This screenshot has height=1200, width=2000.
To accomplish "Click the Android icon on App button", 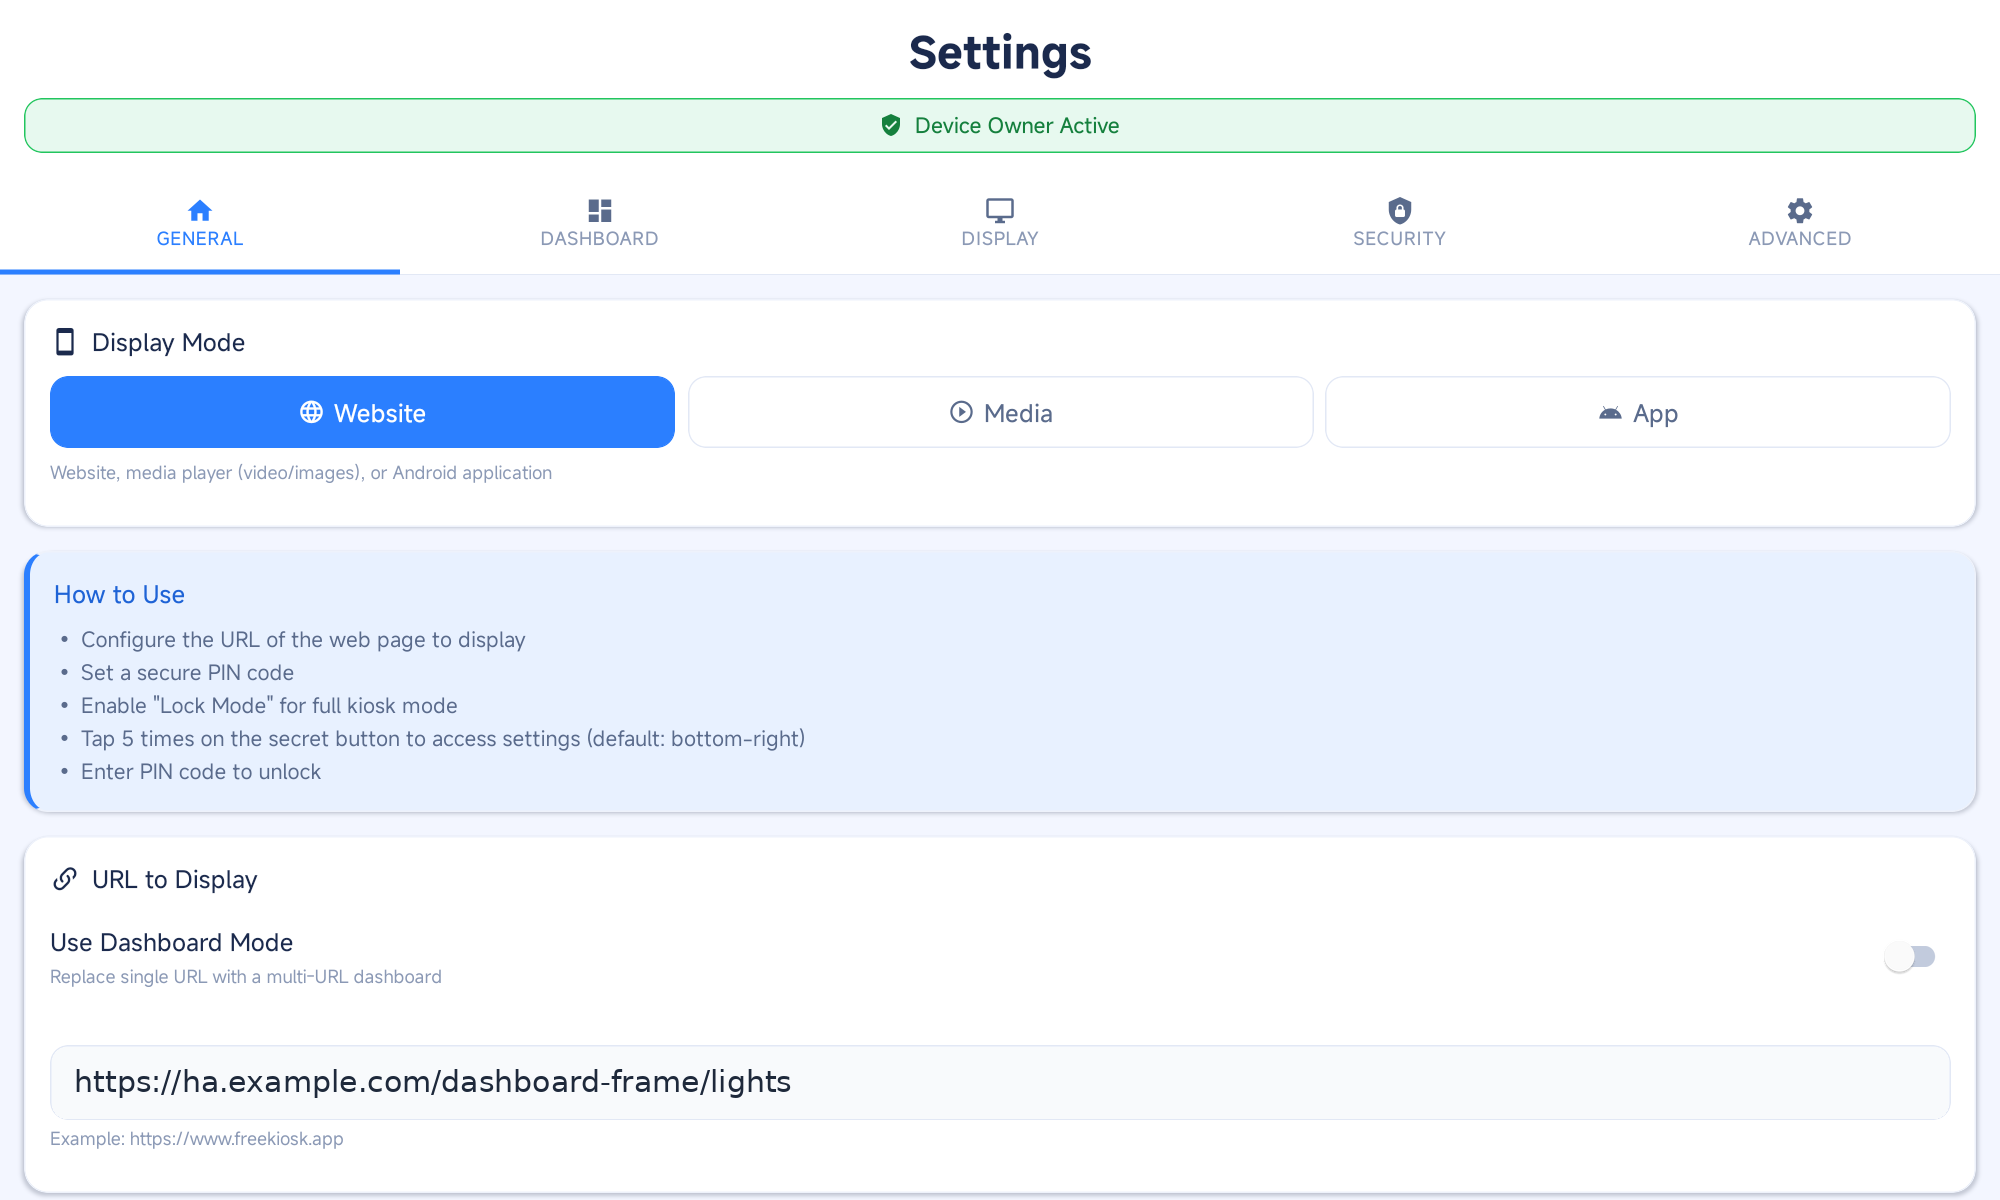I will pos(1610,412).
